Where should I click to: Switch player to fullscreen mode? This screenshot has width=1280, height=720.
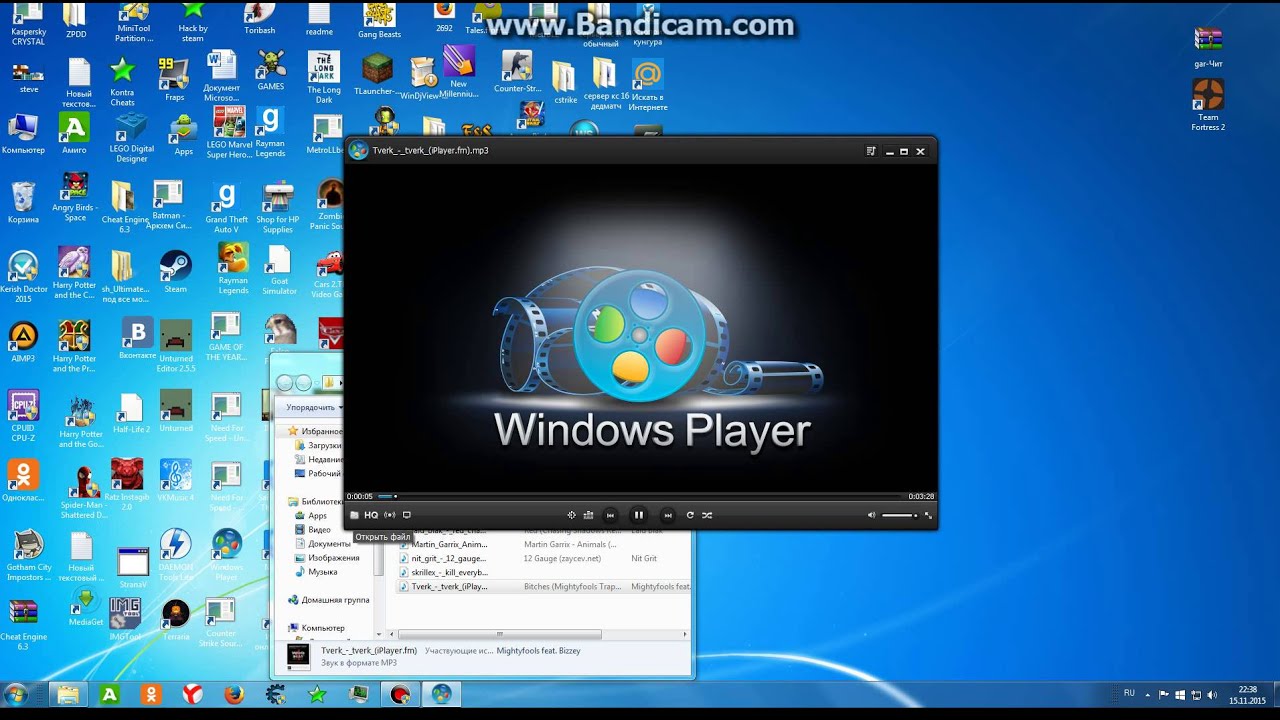click(x=928, y=515)
